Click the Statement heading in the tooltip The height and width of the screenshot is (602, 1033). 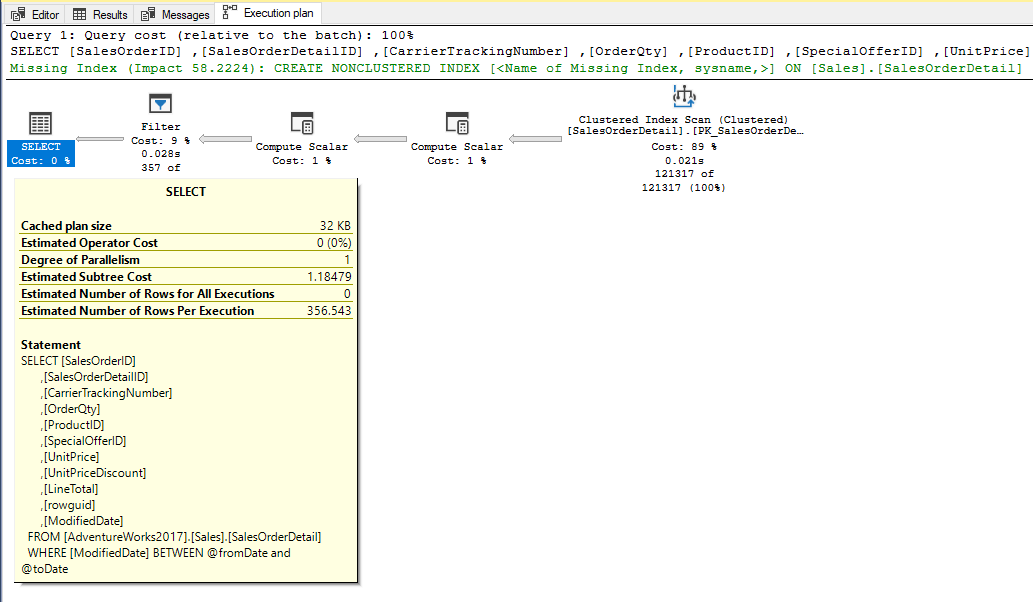pos(51,345)
